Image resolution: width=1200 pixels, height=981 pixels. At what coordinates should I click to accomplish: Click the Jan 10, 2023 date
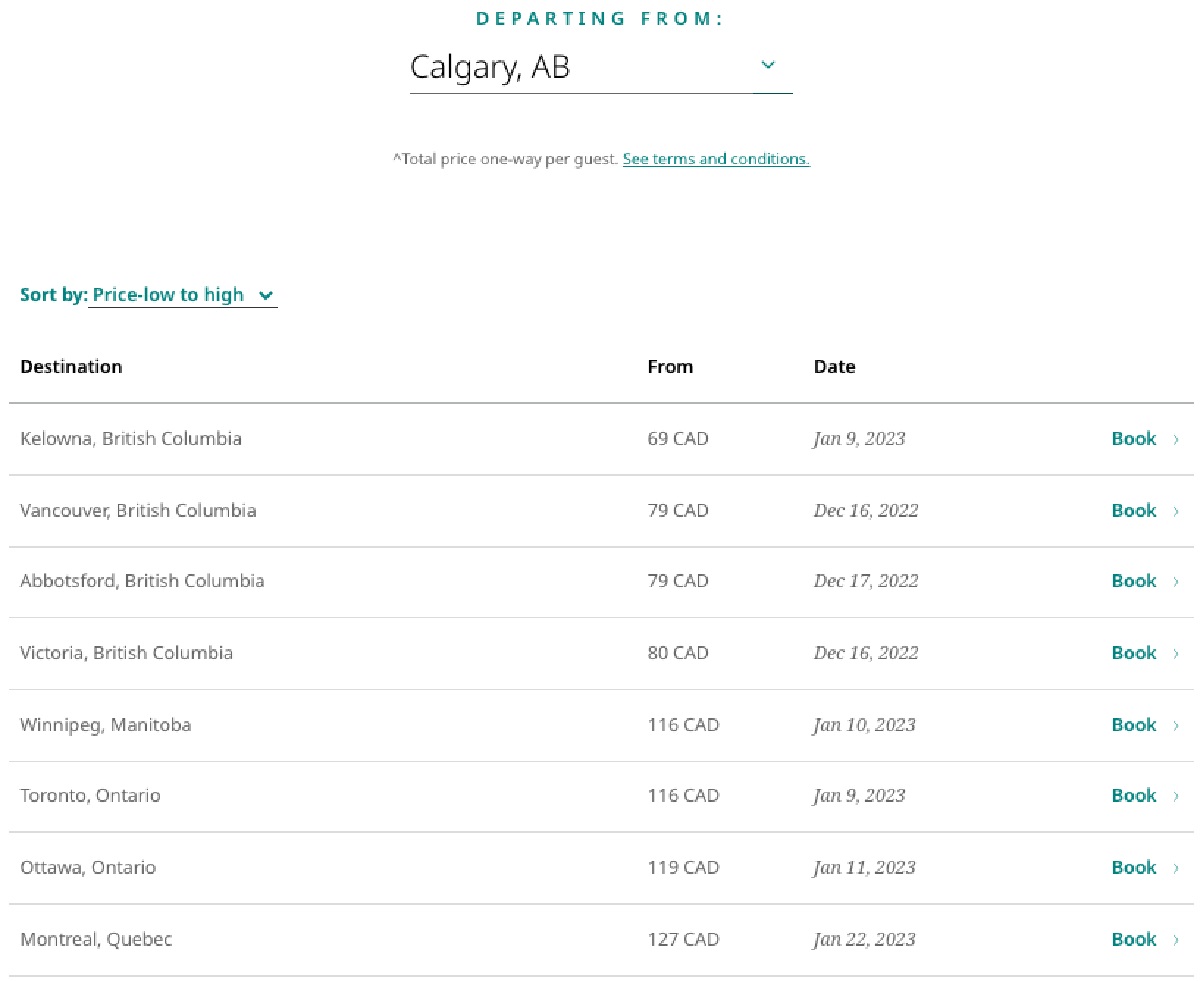point(865,725)
